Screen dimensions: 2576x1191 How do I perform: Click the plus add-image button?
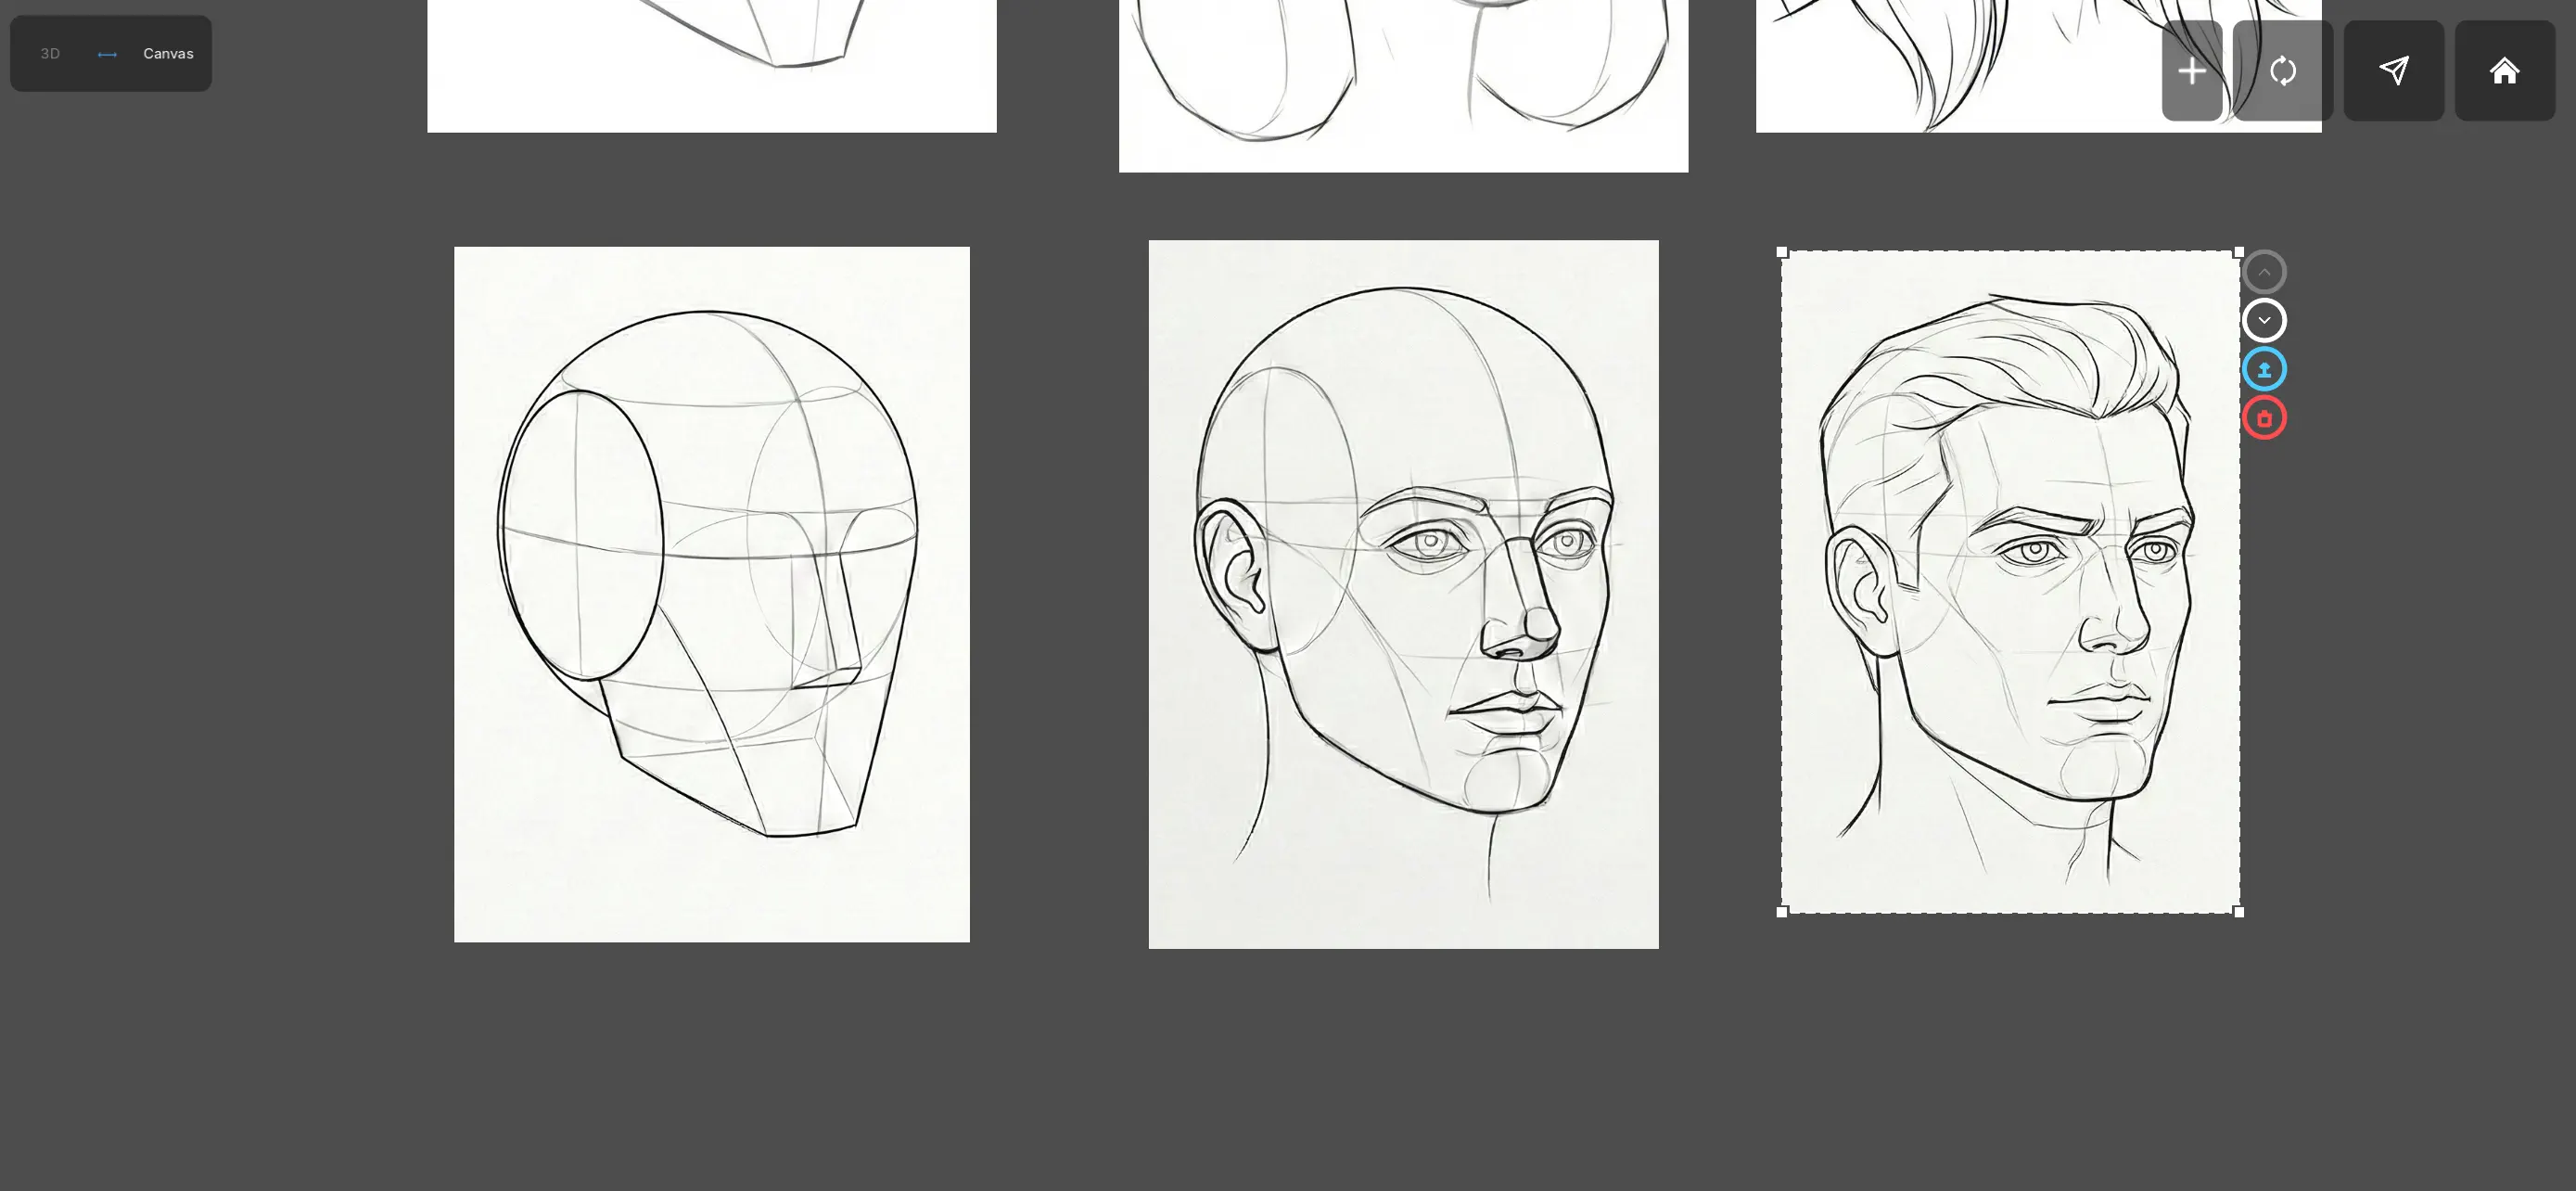pos(2191,71)
